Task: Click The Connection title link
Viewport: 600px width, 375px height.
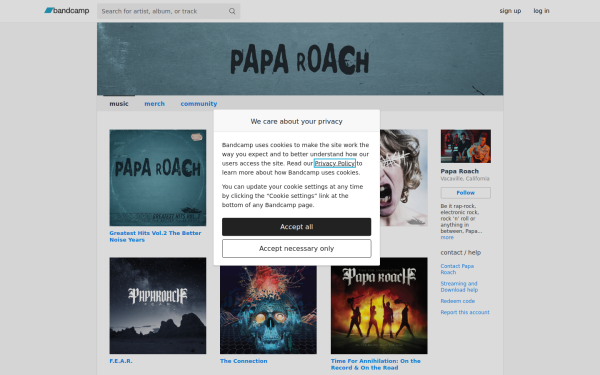Action: tap(244, 361)
